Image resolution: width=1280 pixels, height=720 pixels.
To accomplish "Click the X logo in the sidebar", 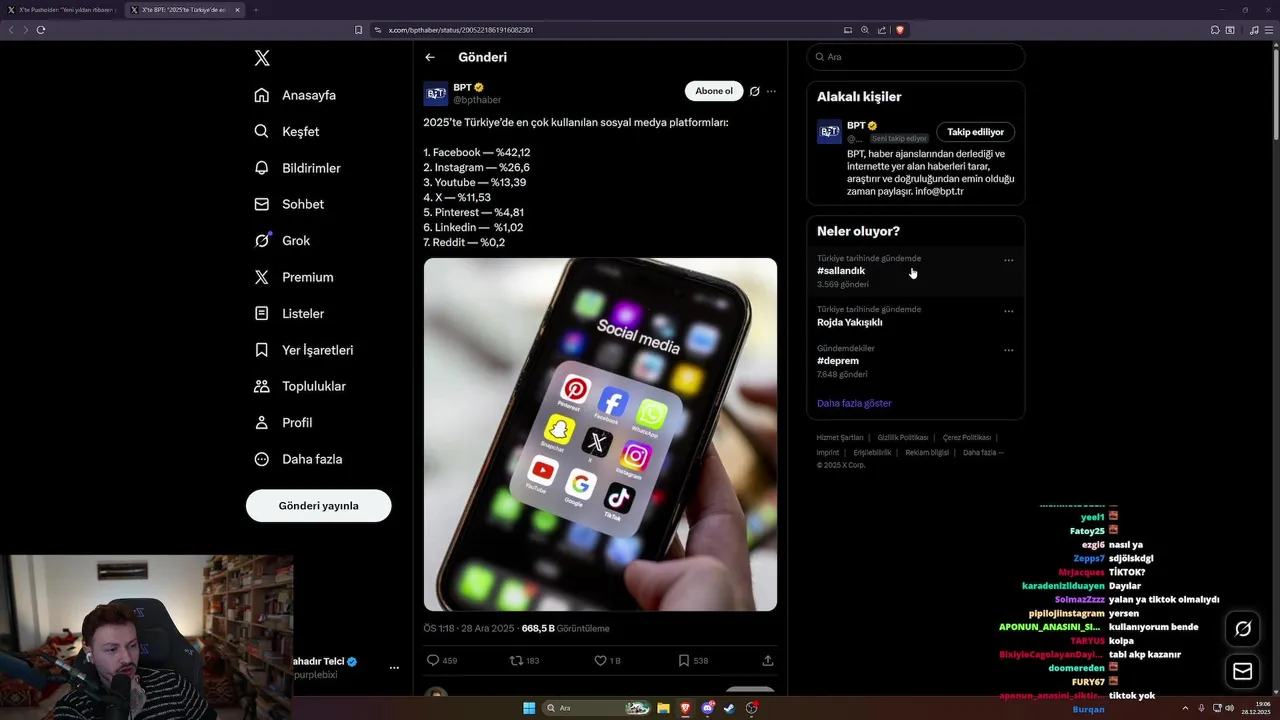I will pos(262,58).
